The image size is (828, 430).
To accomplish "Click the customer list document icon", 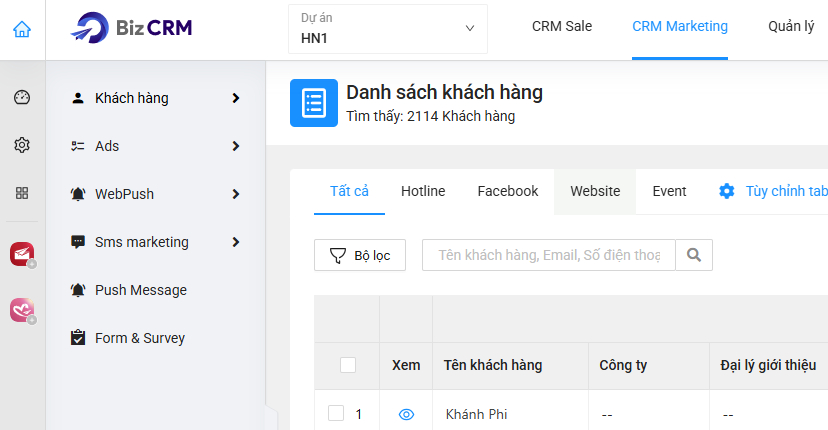I will [x=314, y=103].
